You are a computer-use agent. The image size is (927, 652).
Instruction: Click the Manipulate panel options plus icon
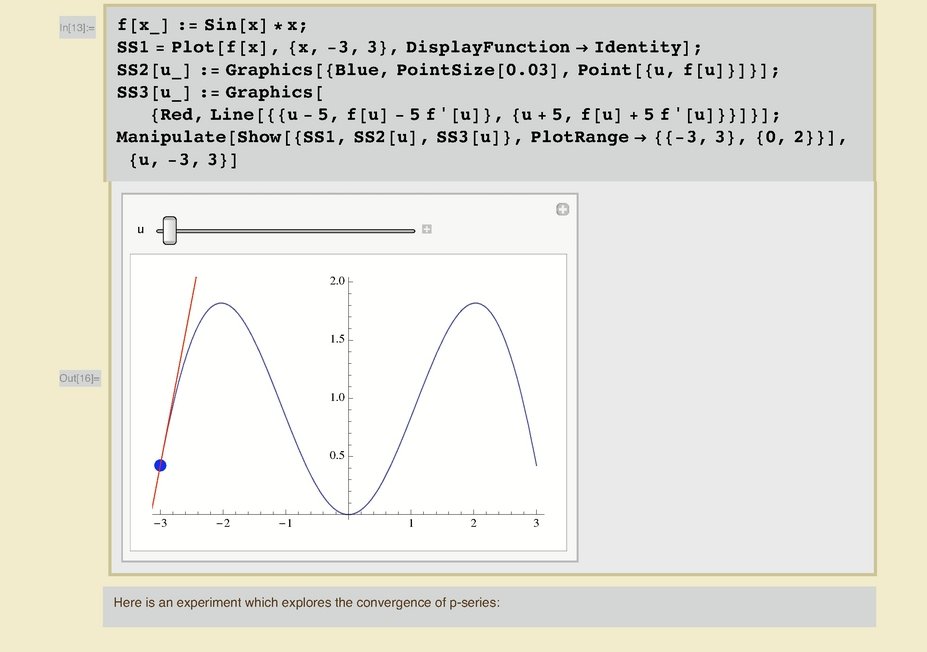562,209
